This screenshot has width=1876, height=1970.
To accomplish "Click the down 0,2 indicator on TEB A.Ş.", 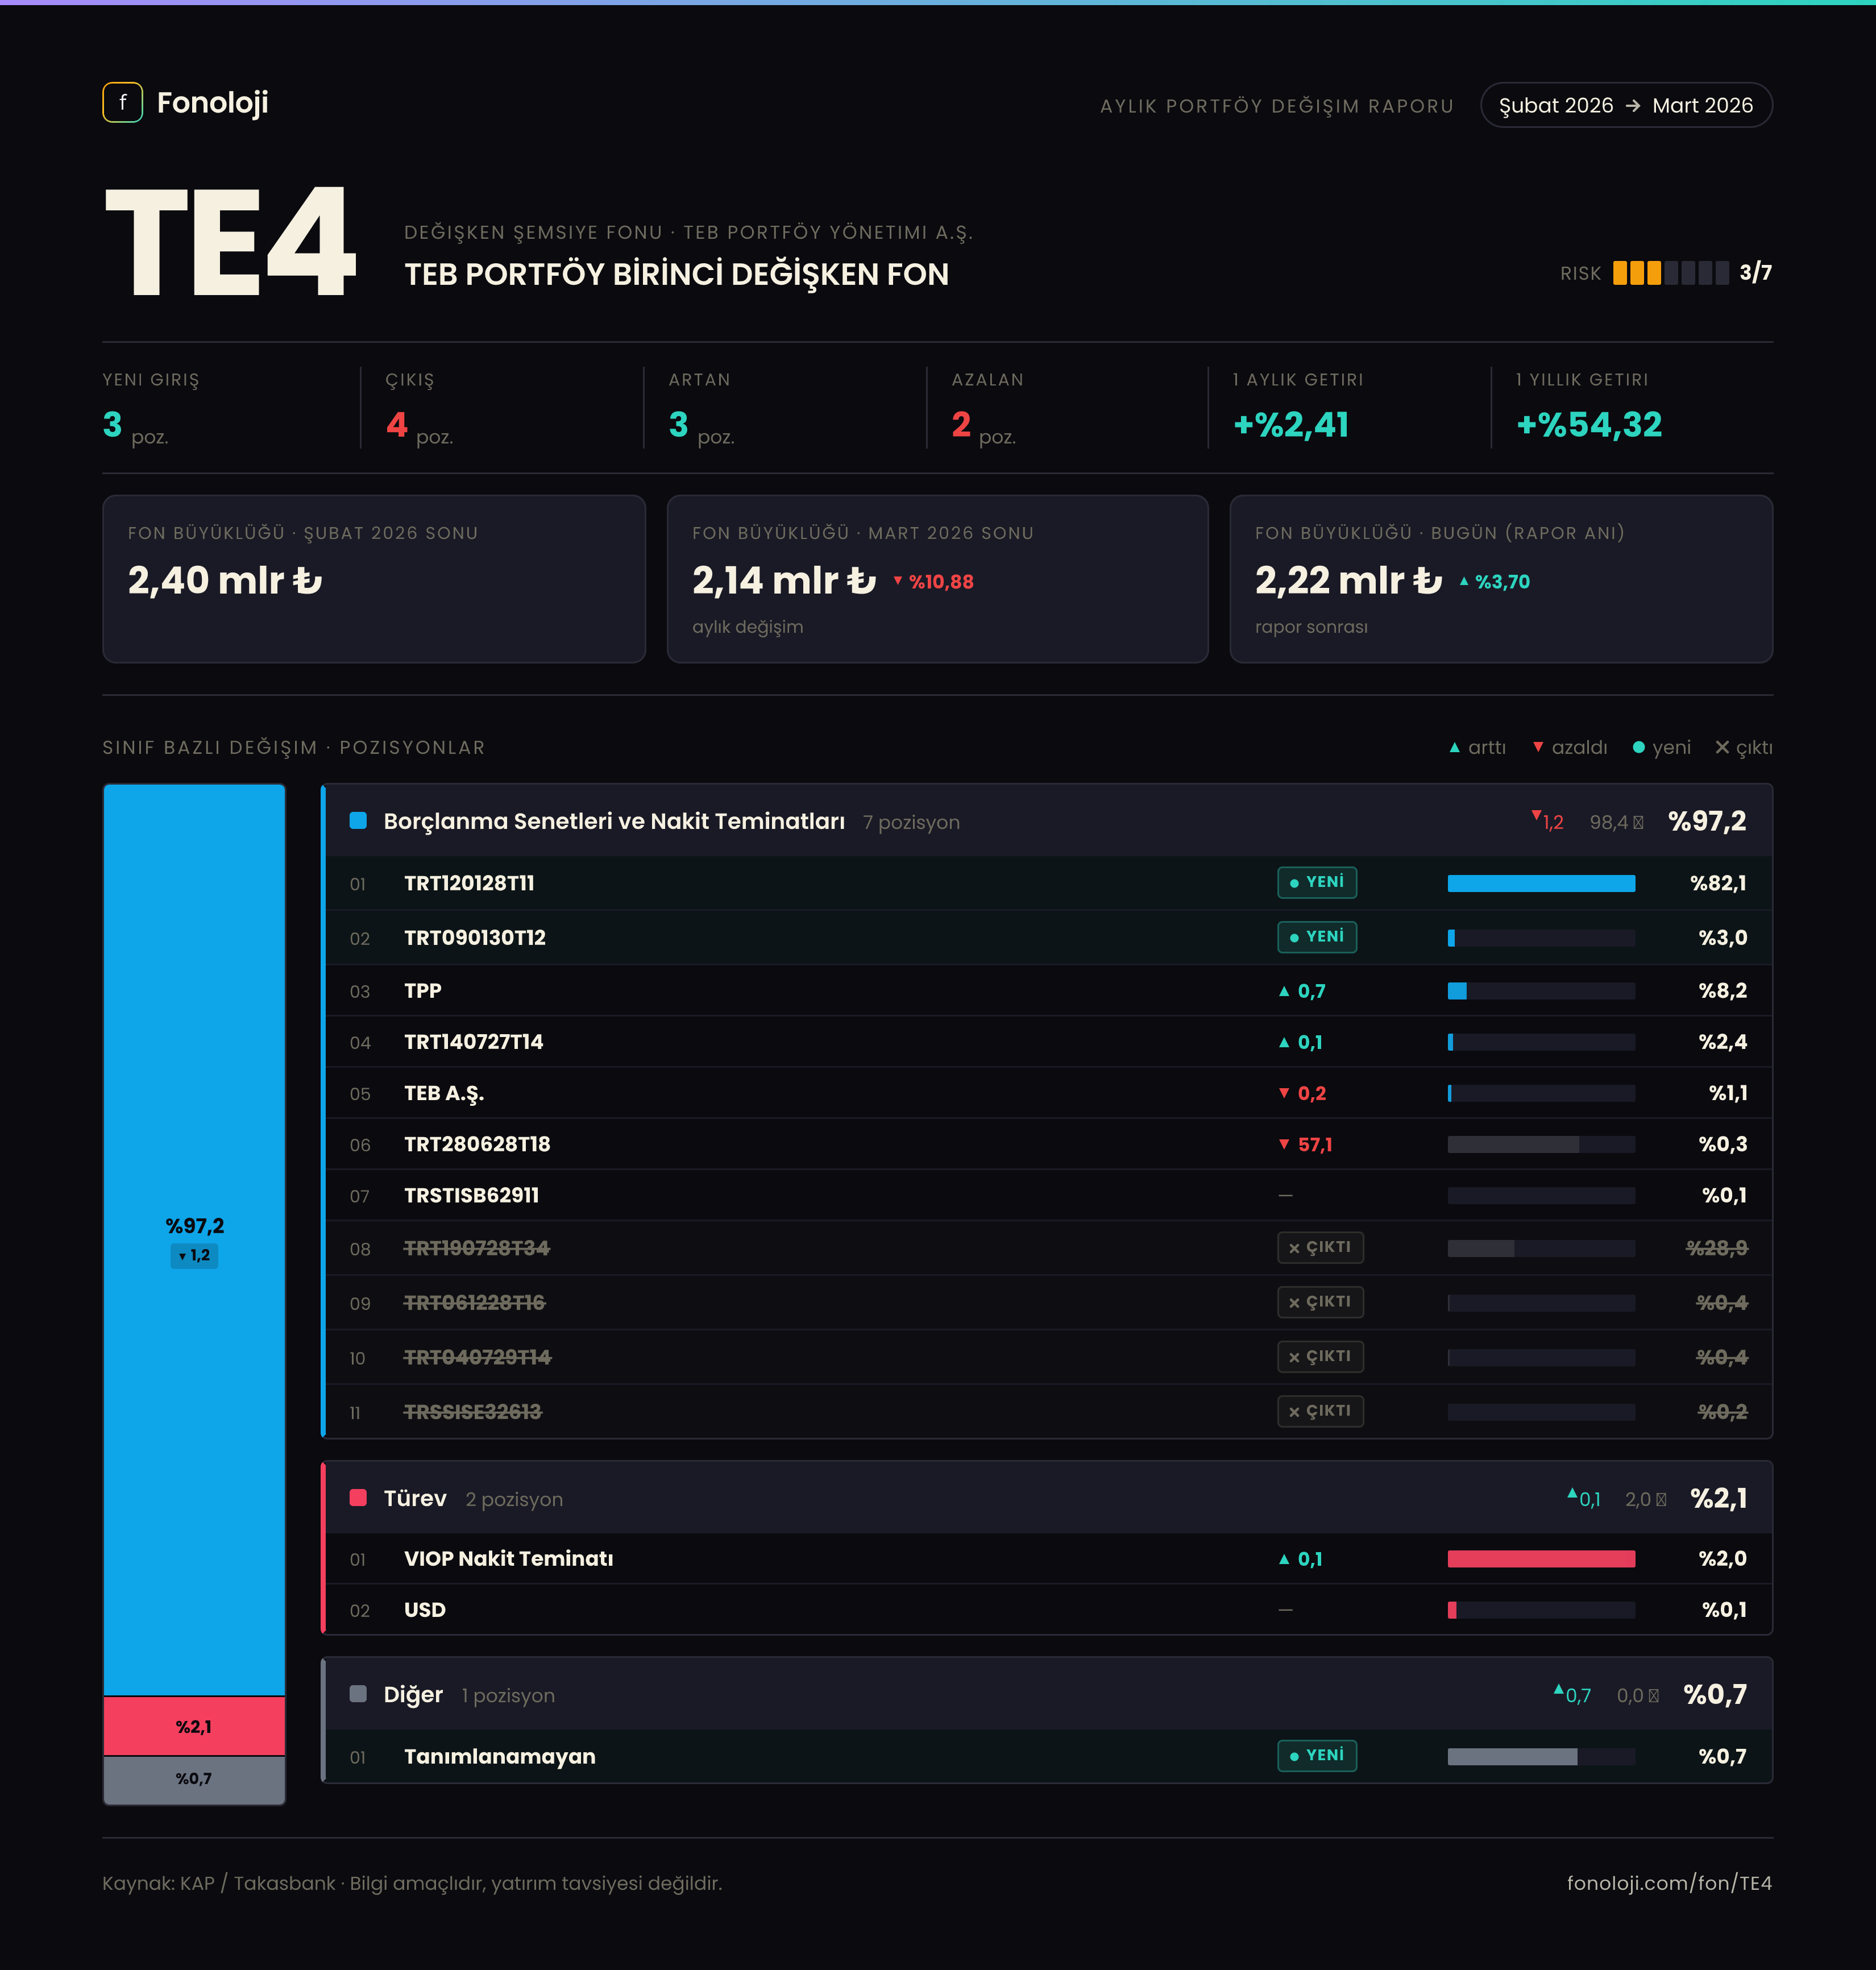I will [x=1302, y=1093].
